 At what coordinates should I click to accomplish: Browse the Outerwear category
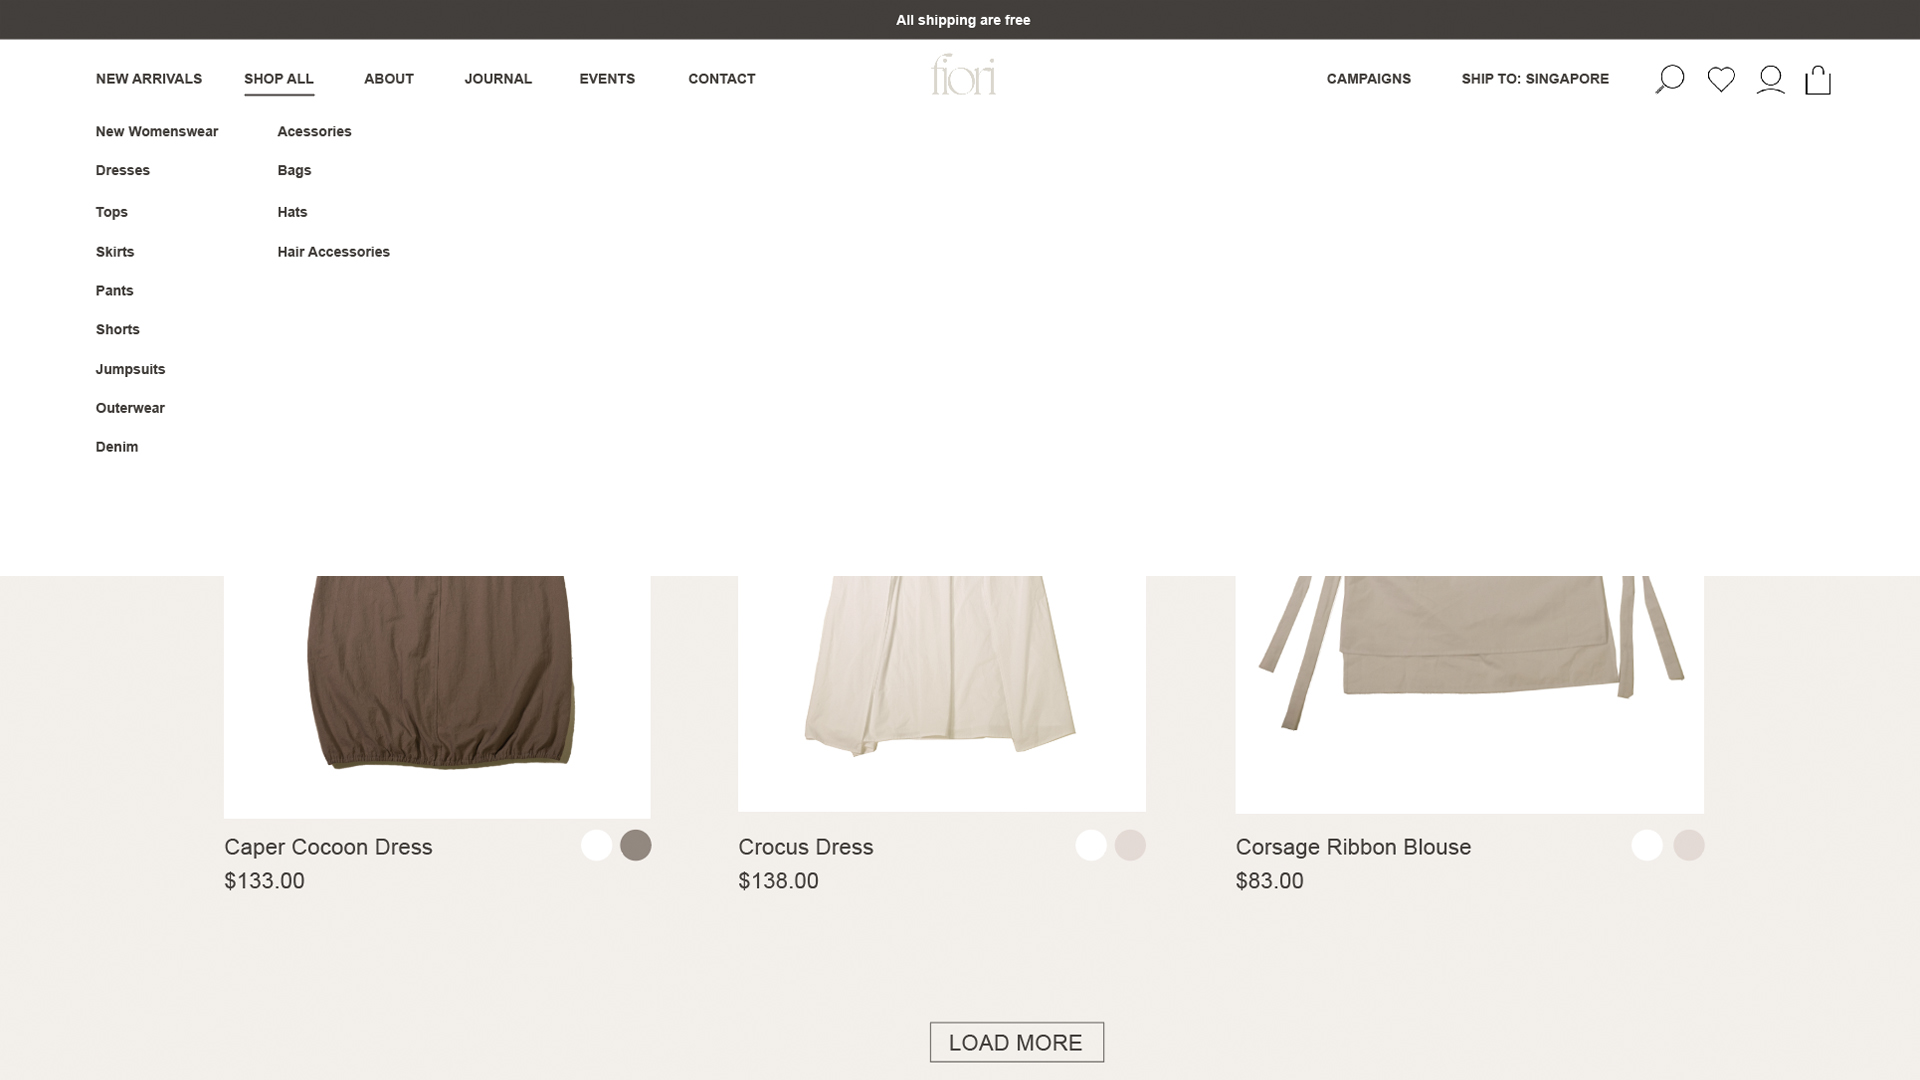click(x=130, y=408)
